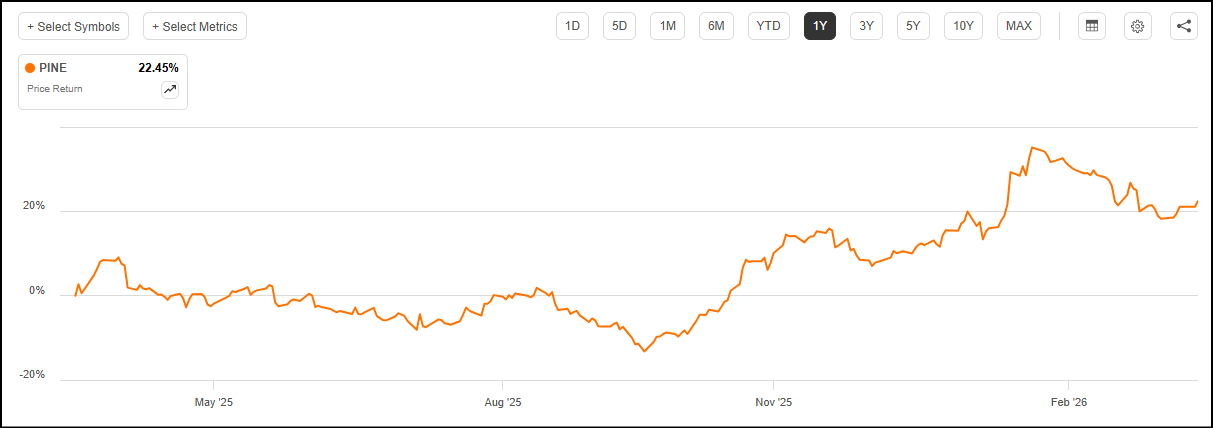Click the orange PINE color dot
This screenshot has width=1213, height=428.
(x=30, y=68)
